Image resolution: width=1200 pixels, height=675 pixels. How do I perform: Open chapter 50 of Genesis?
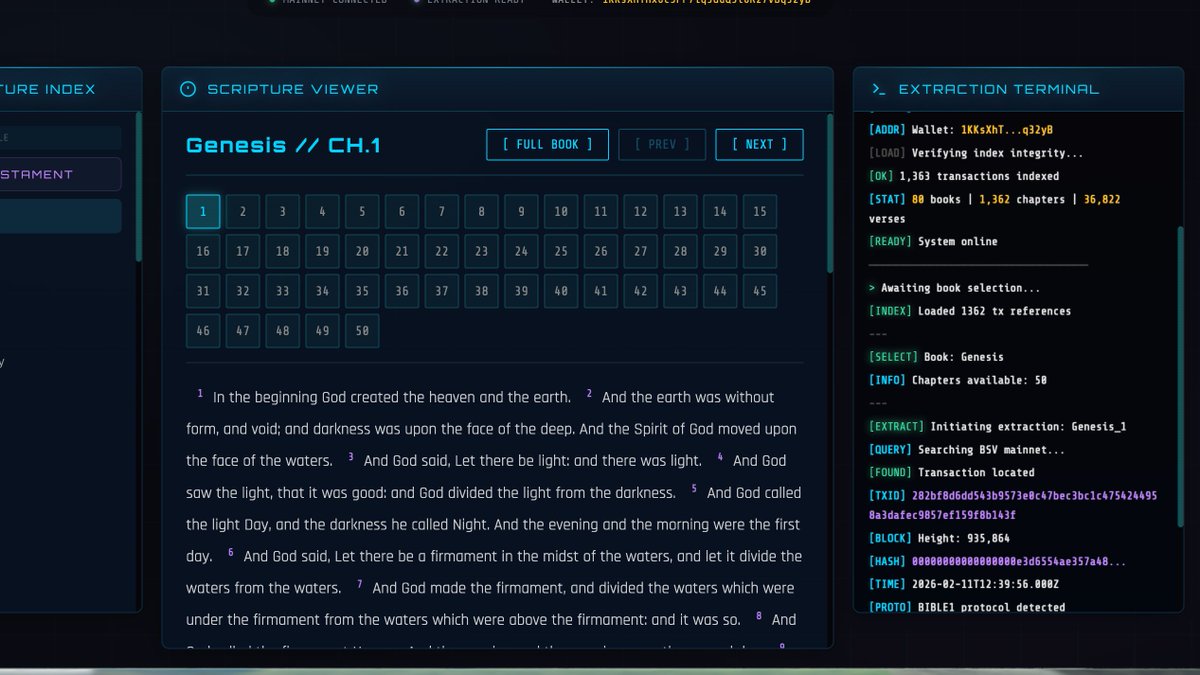click(362, 330)
